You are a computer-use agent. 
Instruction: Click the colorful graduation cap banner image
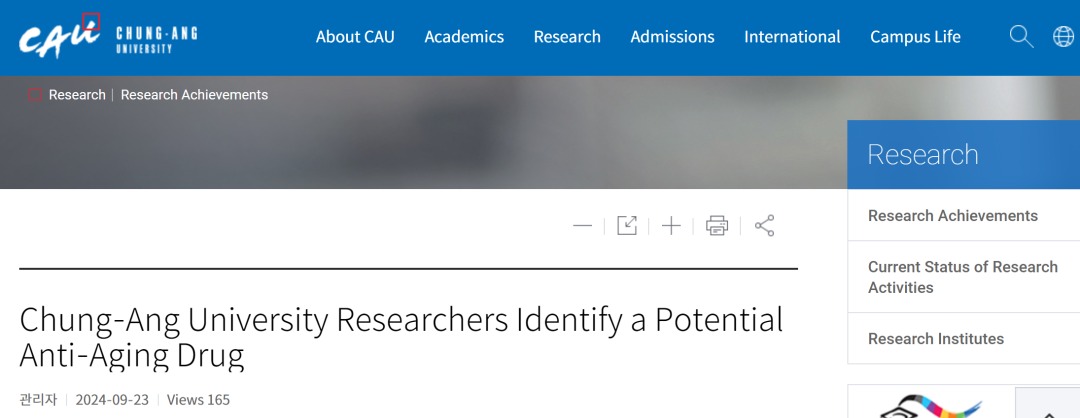pos(930,404)
